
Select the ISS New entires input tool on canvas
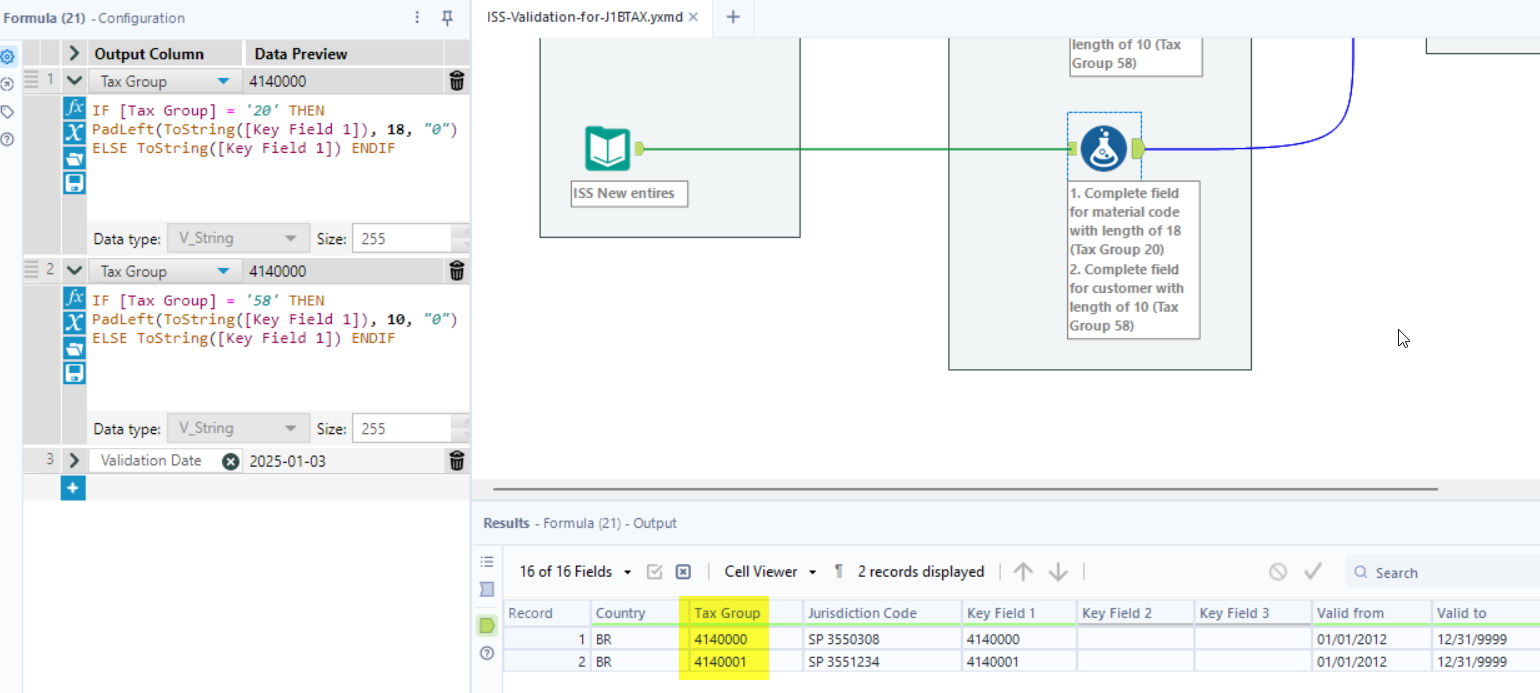[x=608, y=148]
